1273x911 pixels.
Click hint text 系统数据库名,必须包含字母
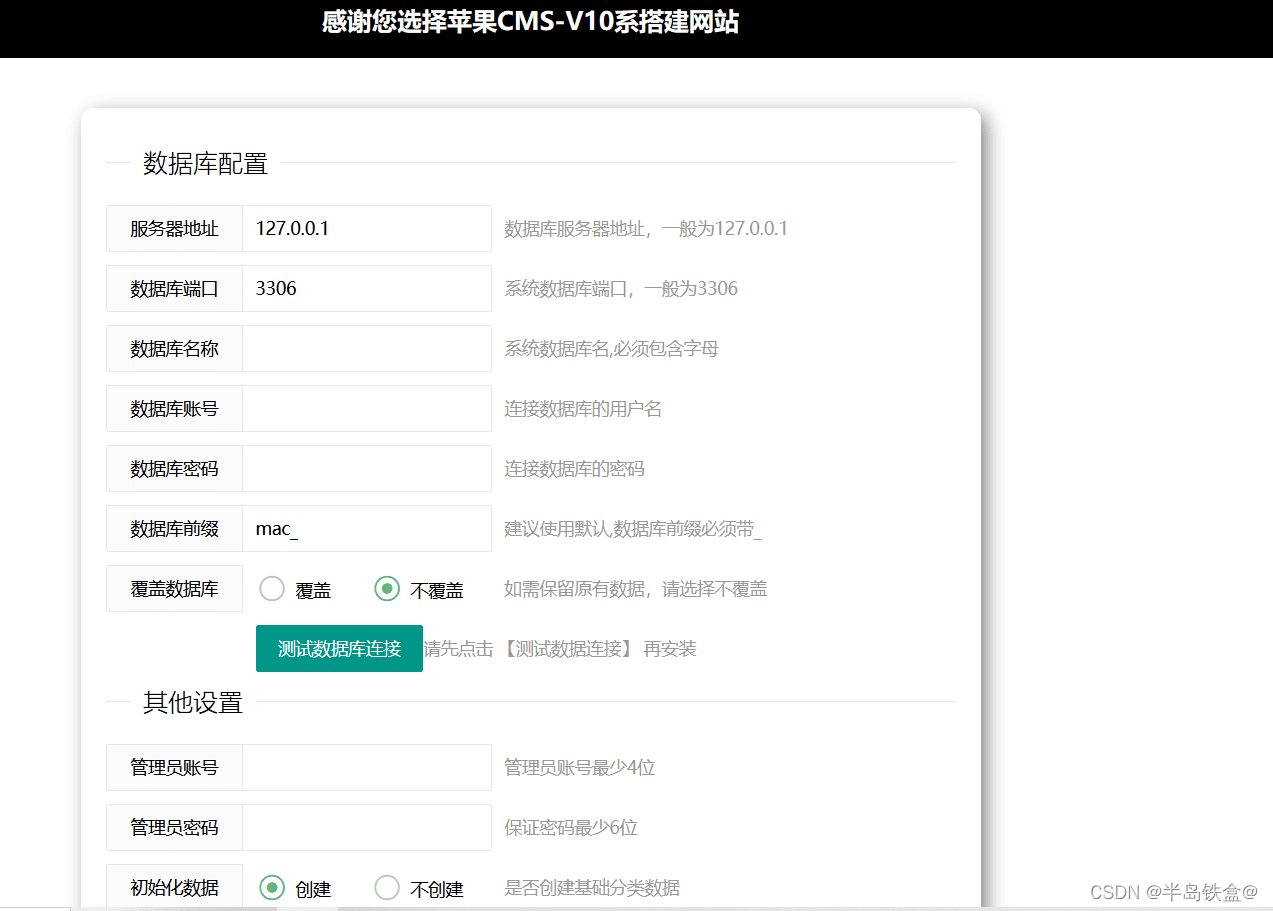(x=611, y=349)
